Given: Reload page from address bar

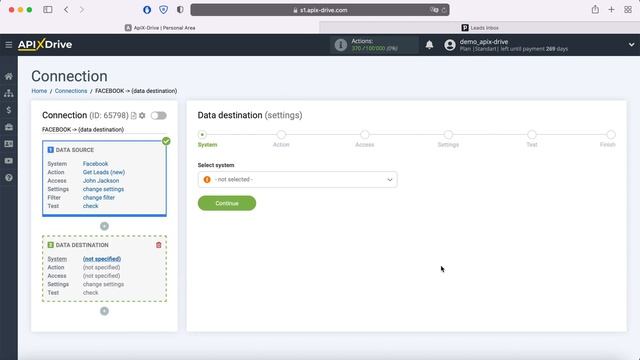Looking at the screenshot, I should tap(444, 10).
